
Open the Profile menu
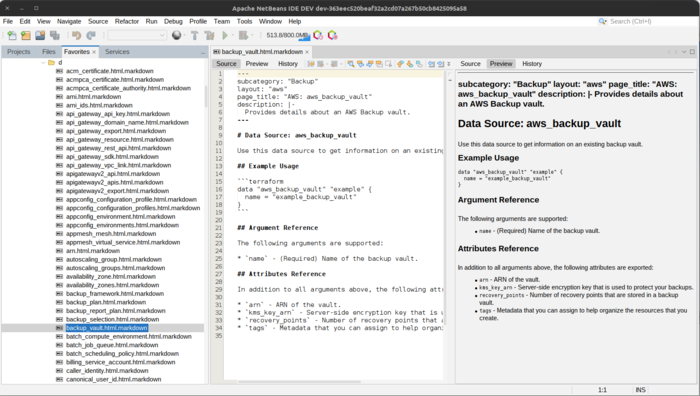click(198, 21)
